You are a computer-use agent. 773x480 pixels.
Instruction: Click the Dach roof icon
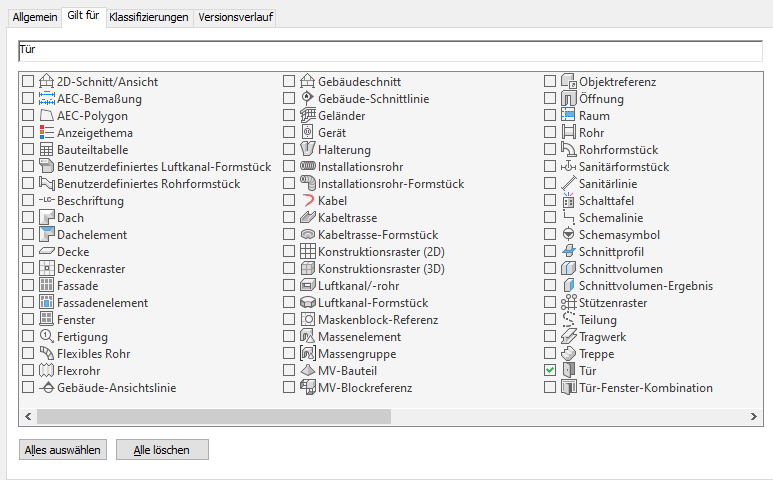click(x=46, y=217)
